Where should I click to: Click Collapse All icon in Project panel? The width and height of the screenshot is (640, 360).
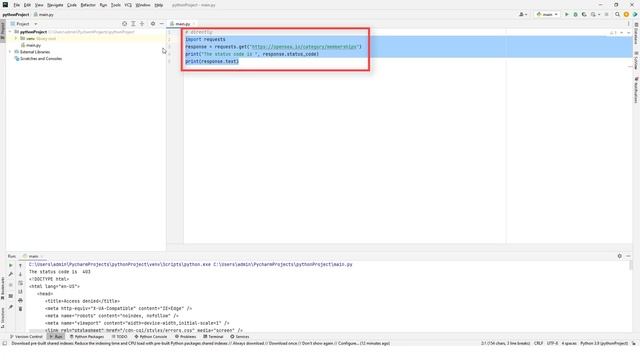coord(142,24)
